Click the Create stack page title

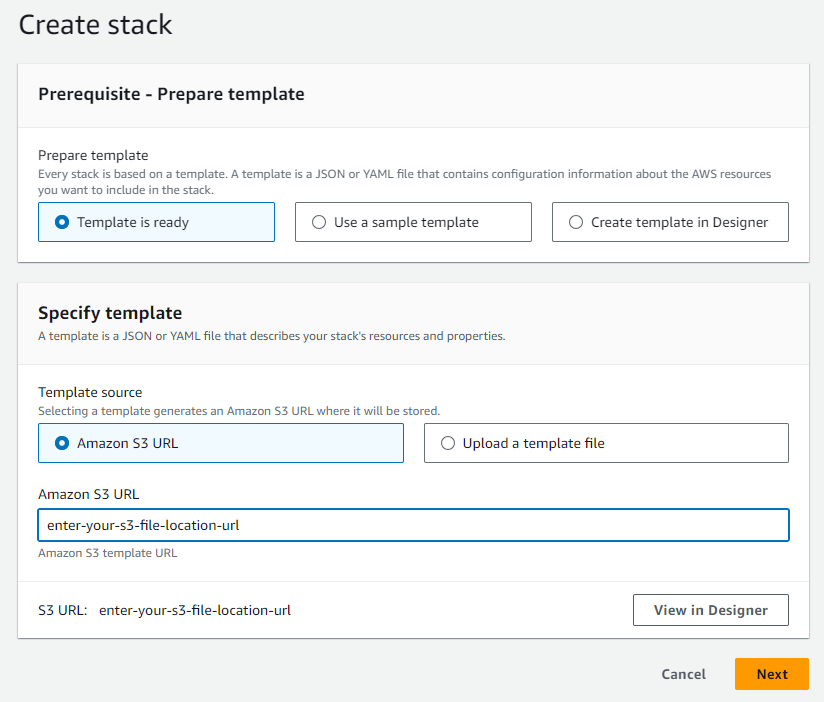coord(96,25)
